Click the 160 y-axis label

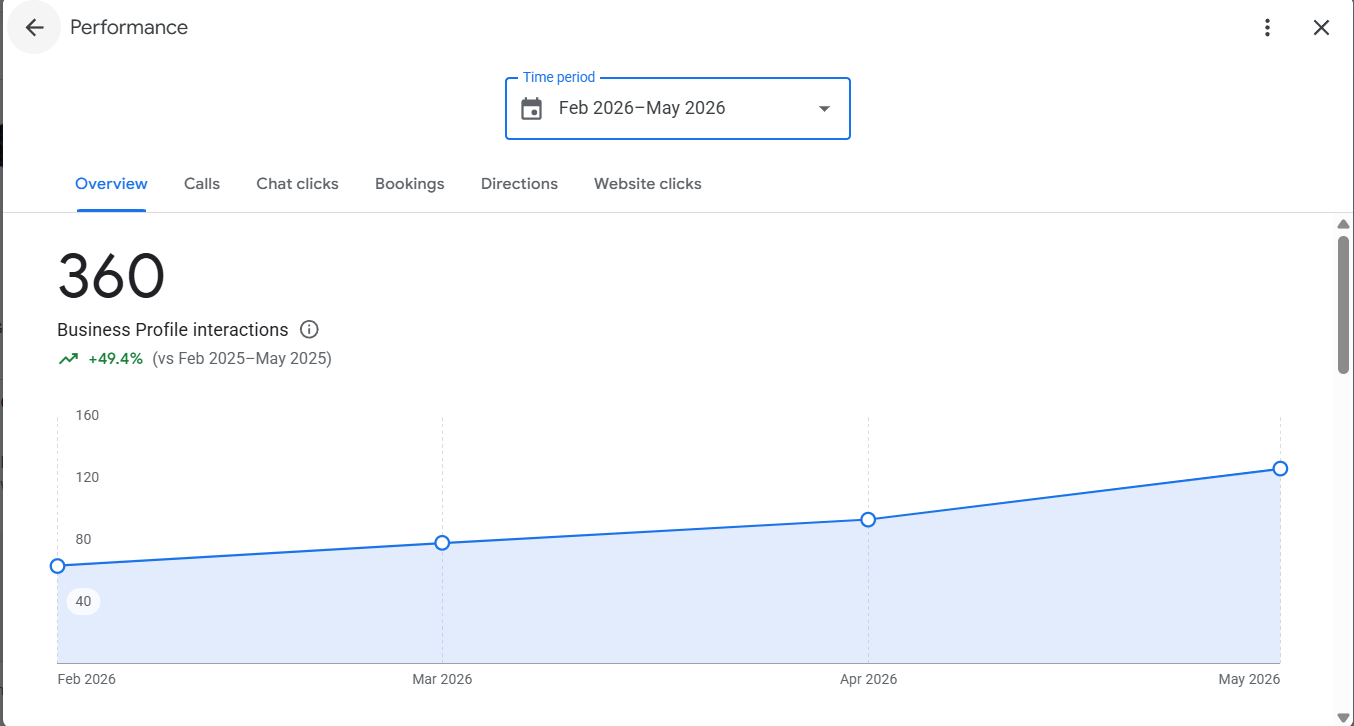87,415
